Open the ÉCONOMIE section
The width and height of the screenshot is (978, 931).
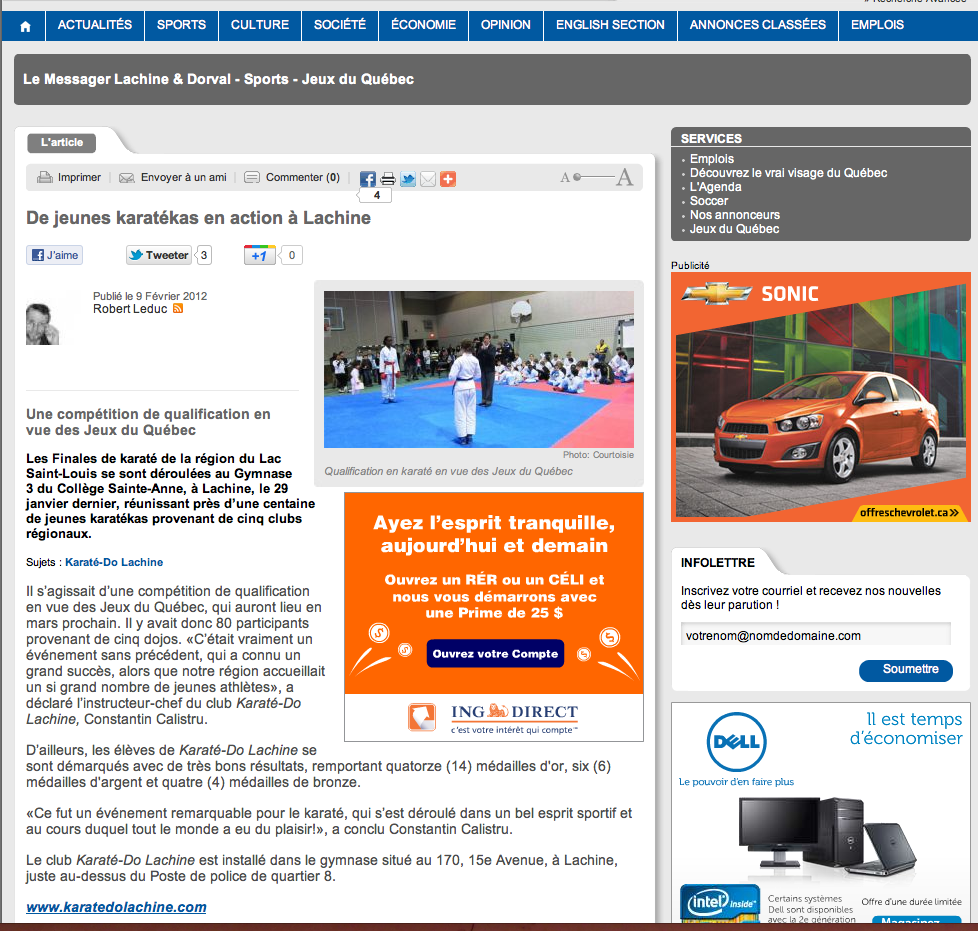pos(424,25)
